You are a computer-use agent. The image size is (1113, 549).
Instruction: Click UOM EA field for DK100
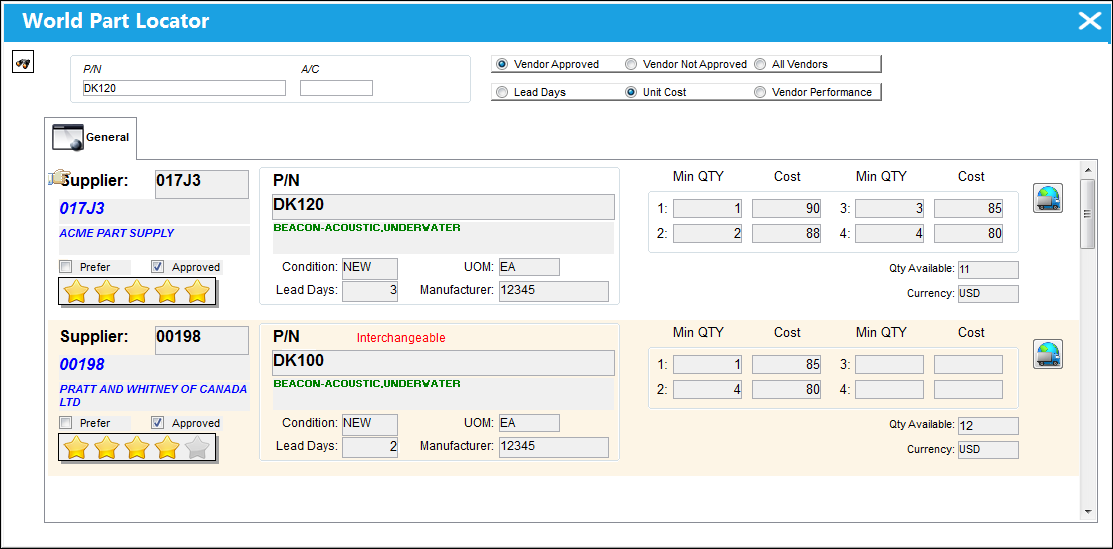(x=530, y=423)
